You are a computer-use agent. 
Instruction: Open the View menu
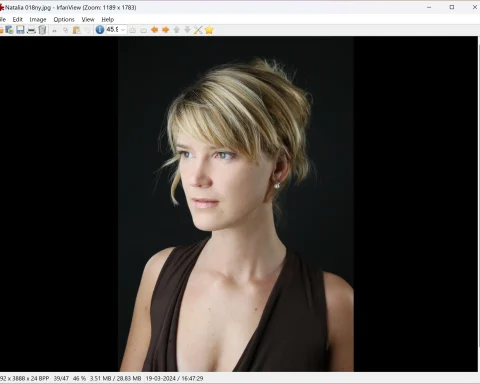click(88, 19)
